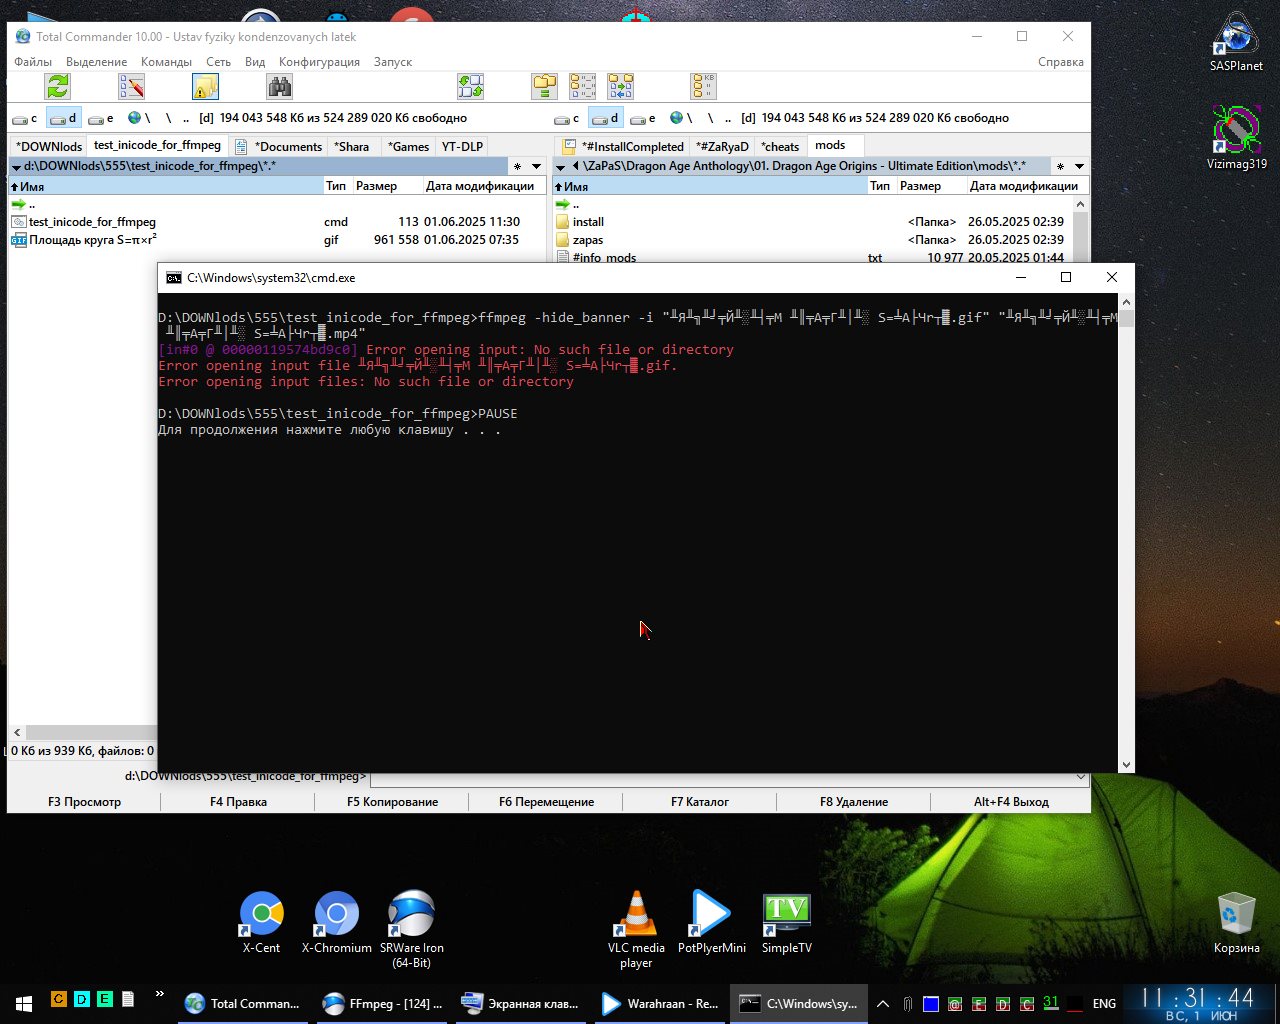
Task: Show hidden system tray icons chevron
Action: pyautogui.click(x=882, y=1003)
